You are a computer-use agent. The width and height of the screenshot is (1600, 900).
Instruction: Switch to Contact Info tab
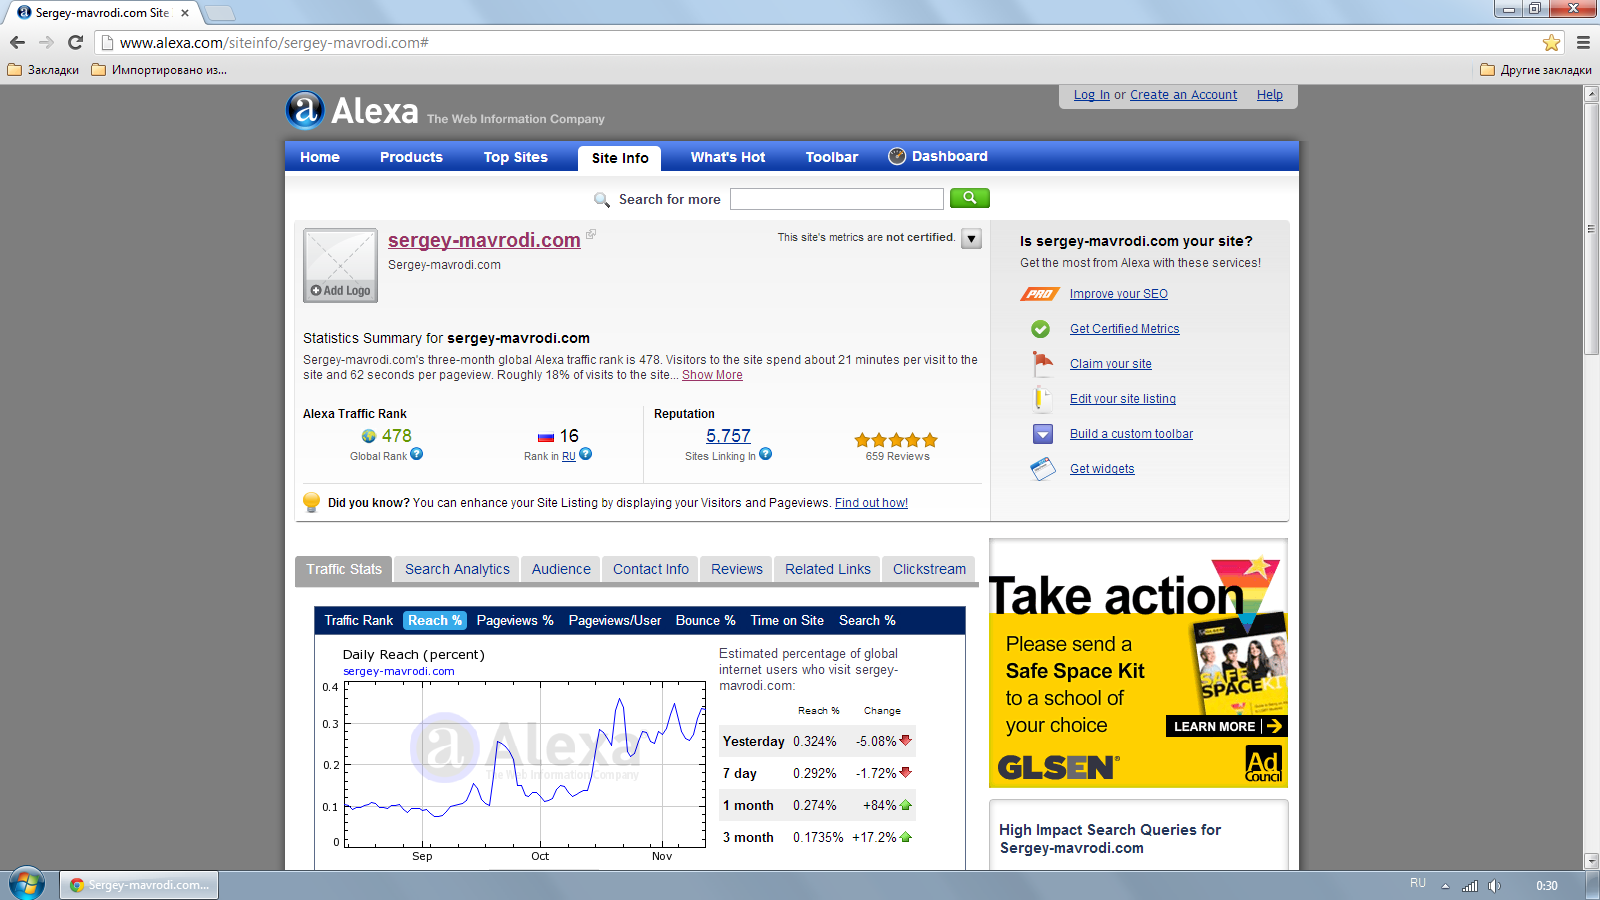click(651, 569)
